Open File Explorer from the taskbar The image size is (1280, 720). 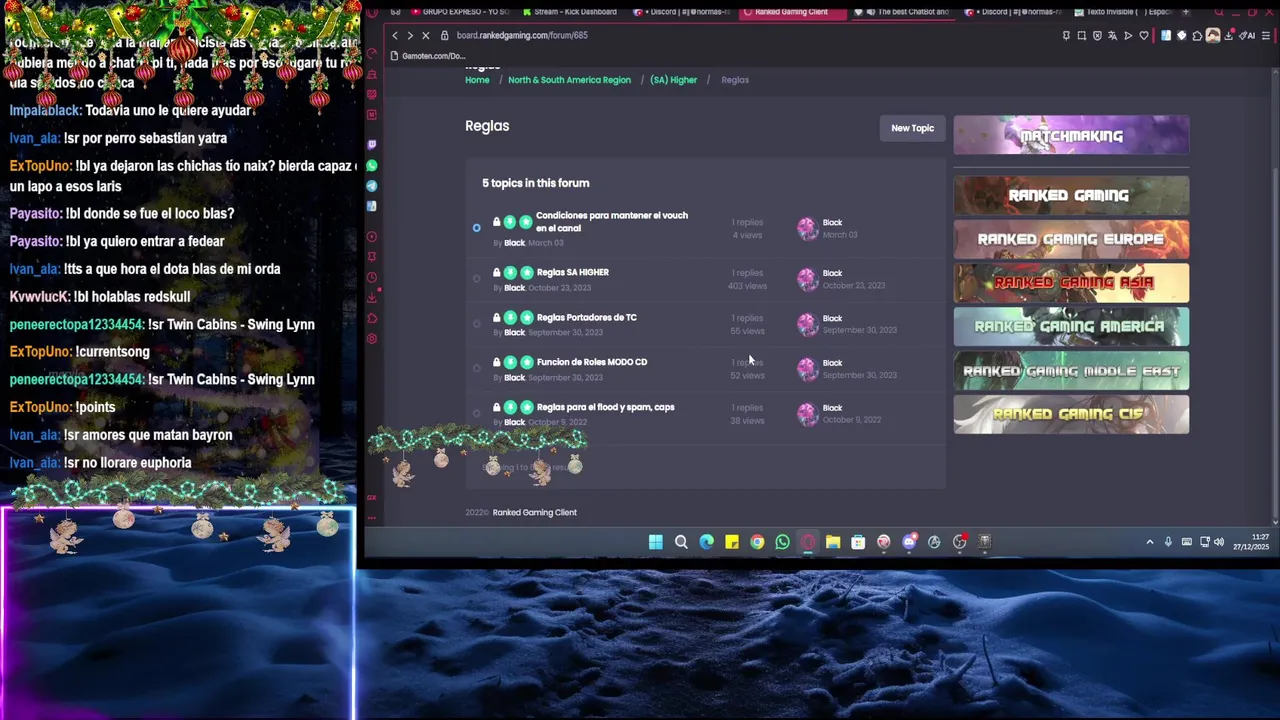click(833, 542)
